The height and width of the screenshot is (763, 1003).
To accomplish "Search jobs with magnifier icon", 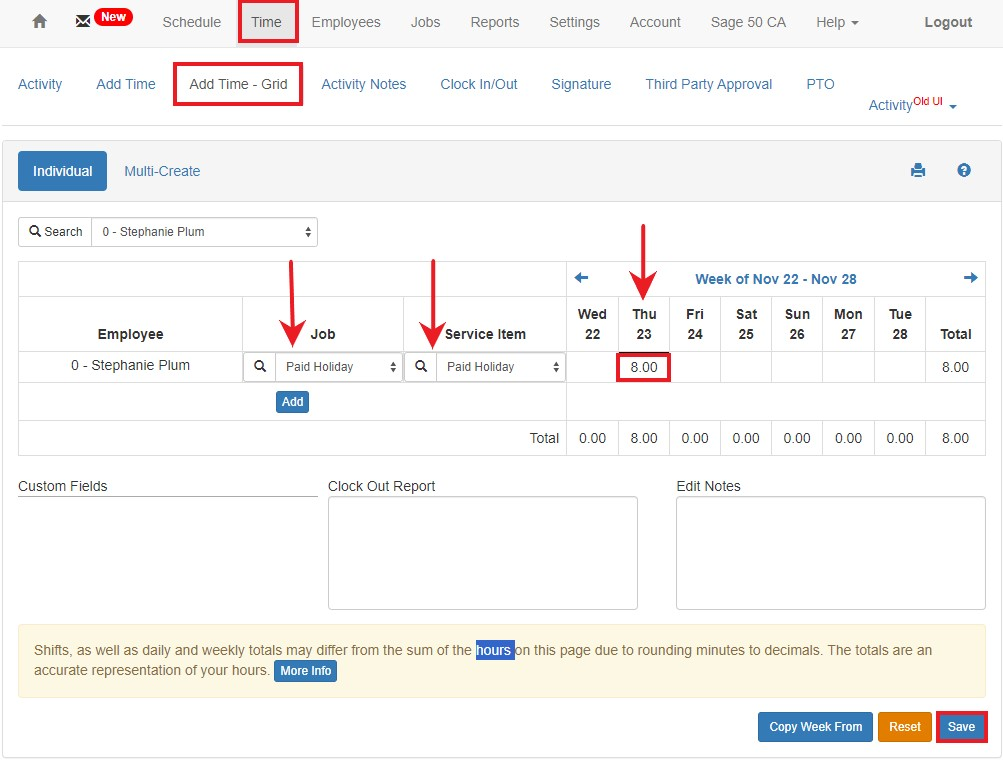I will tap(260, 366).
